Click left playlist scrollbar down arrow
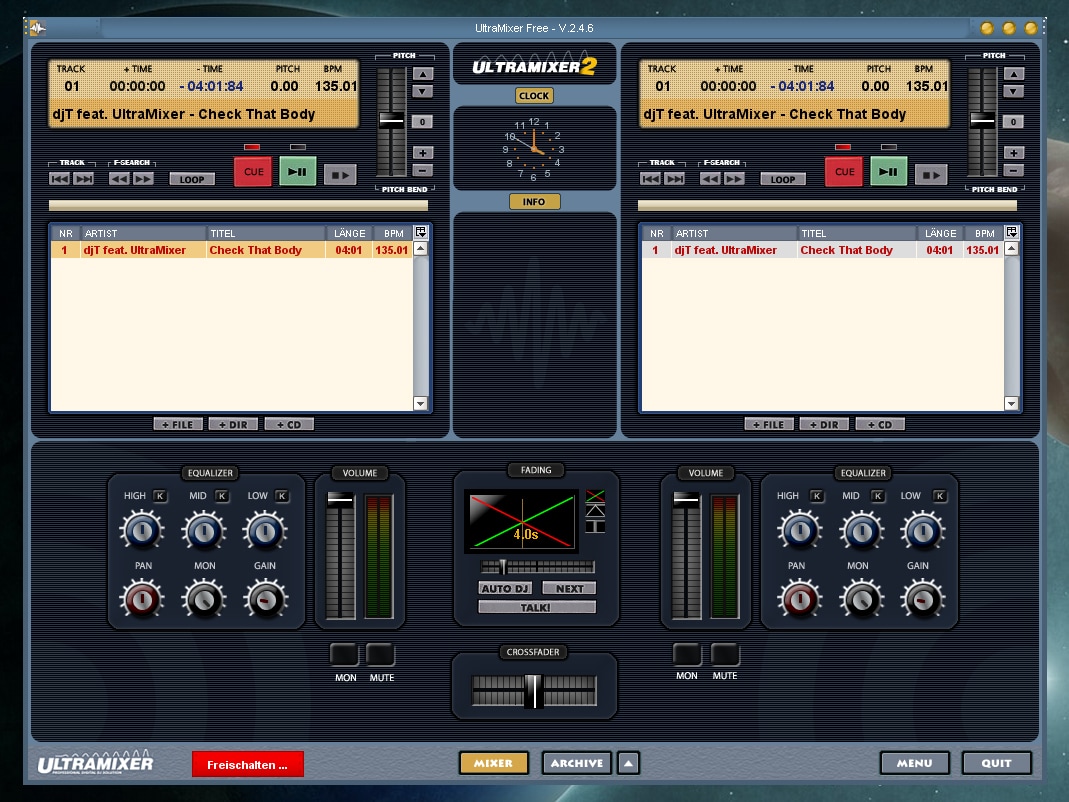 point(421,404)
